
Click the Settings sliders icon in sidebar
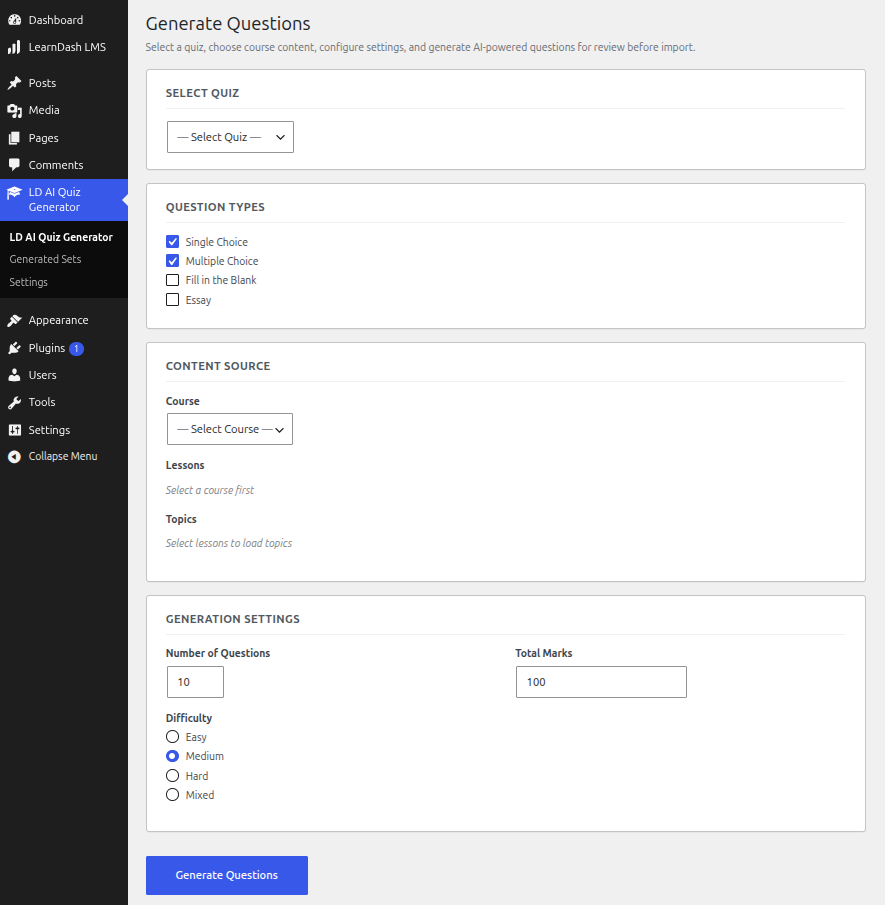click(14, 430)
